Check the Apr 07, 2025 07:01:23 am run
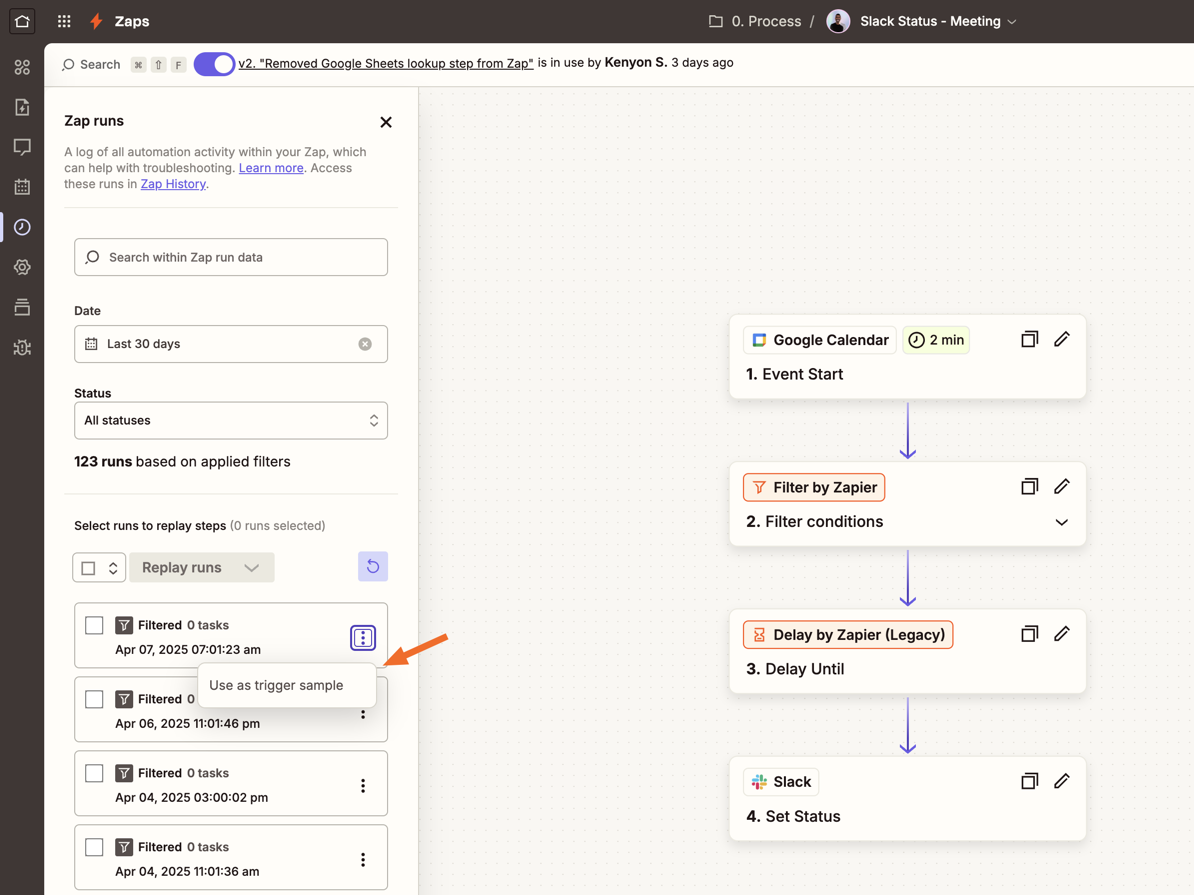1194x895 pixels. click(x=94, y=625)
